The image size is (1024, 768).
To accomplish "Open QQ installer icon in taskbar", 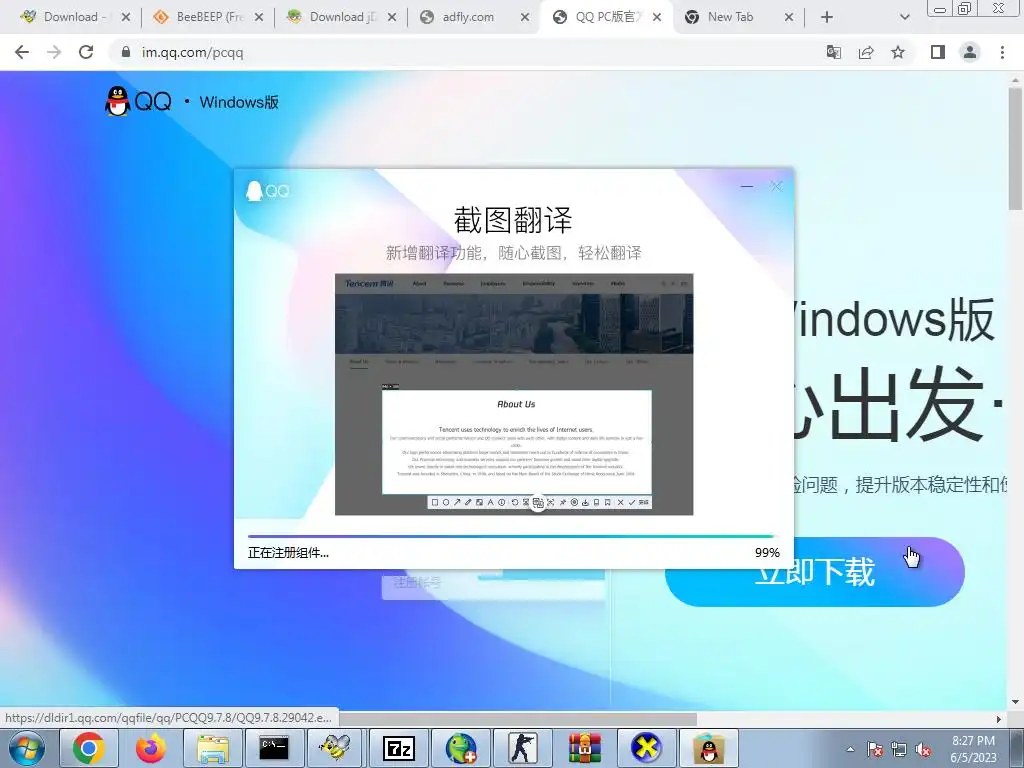I will tap(709, 748).
